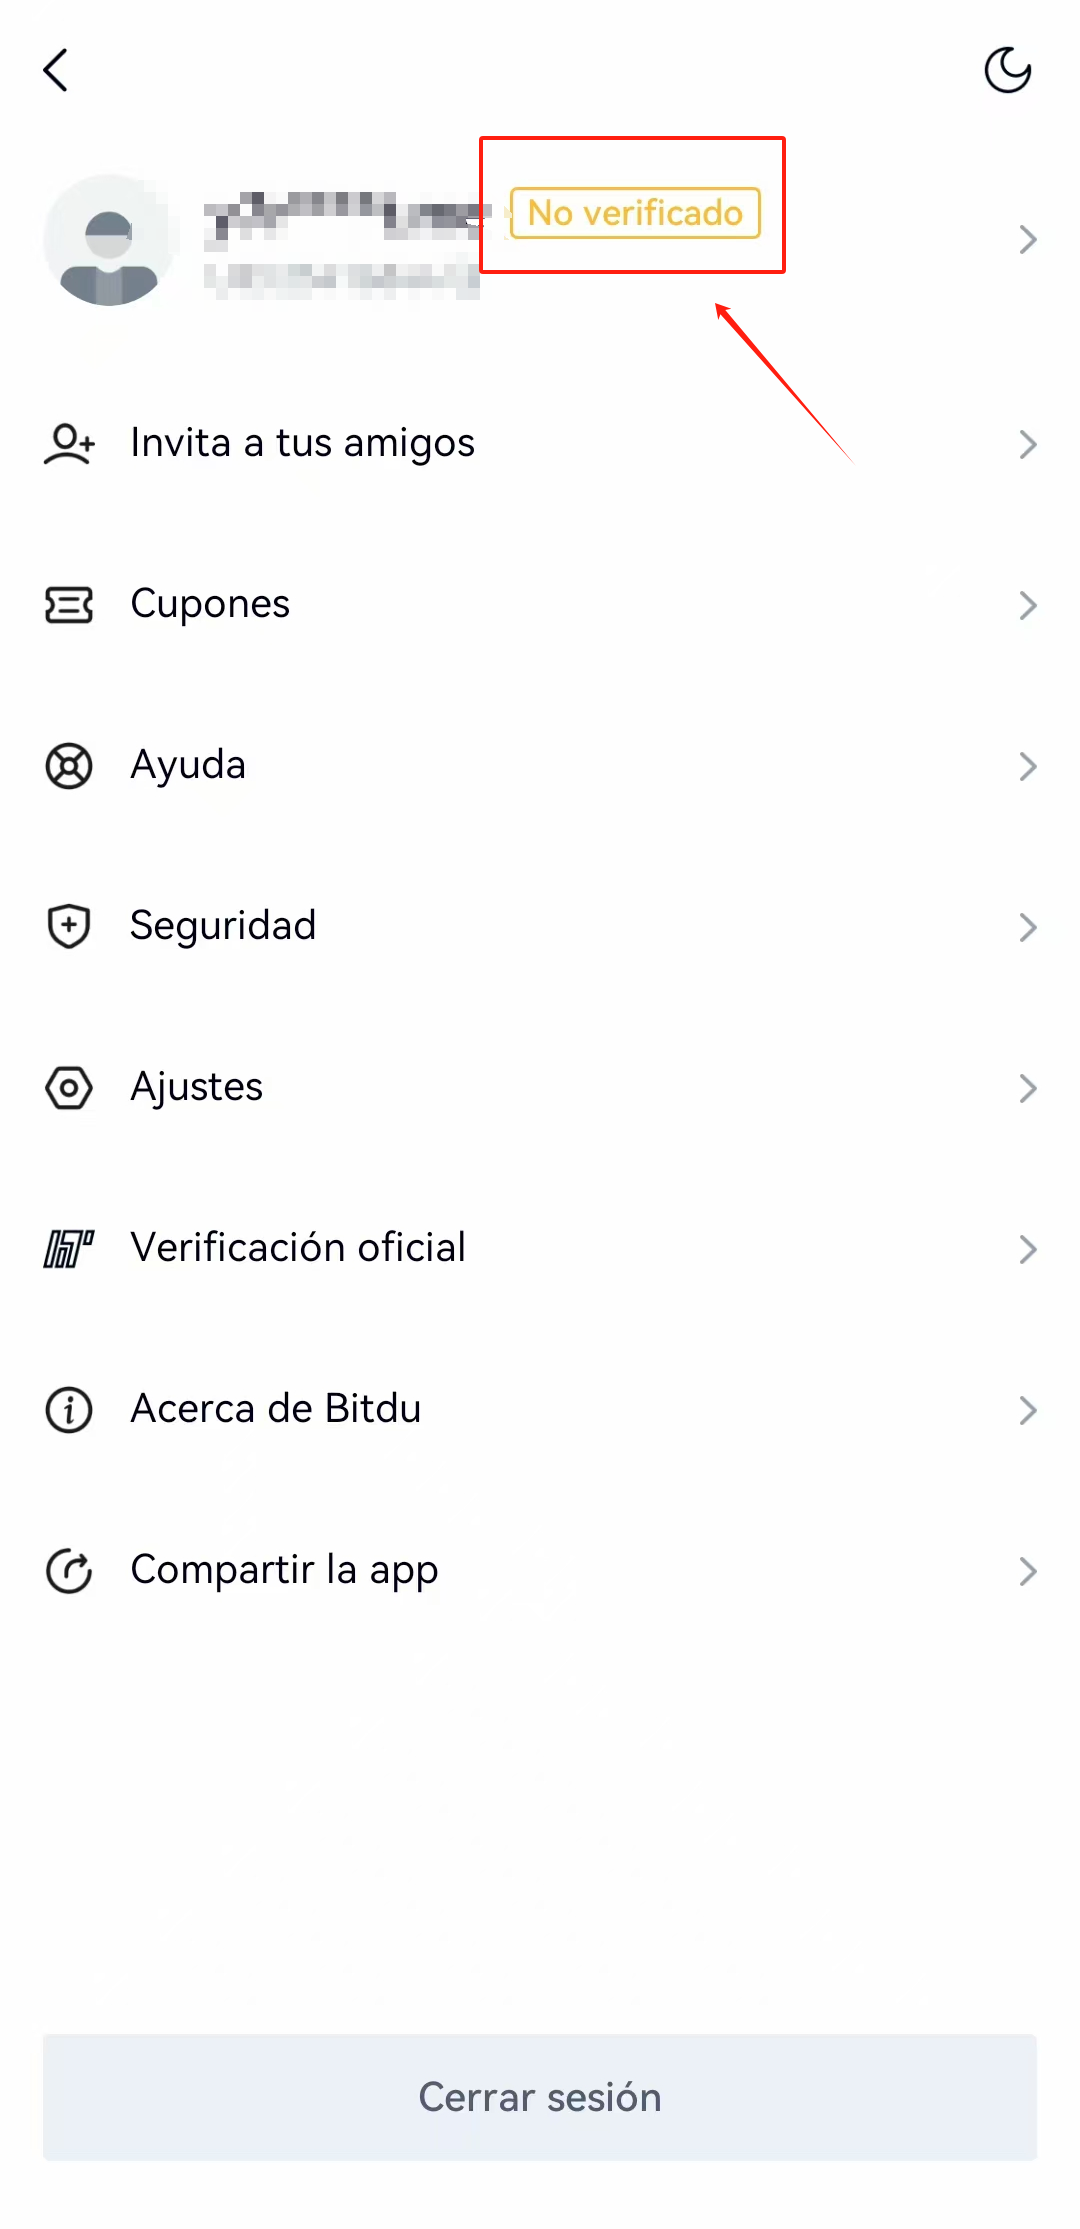Open the Invita a tus amigos entry

click(x=540, y=444)
